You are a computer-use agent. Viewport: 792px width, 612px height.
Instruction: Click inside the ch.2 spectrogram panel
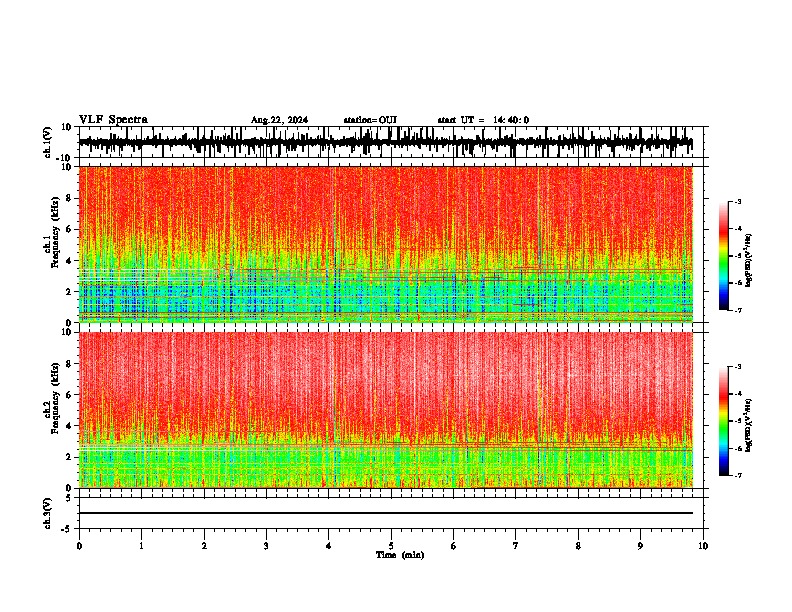tap(385, 410)
